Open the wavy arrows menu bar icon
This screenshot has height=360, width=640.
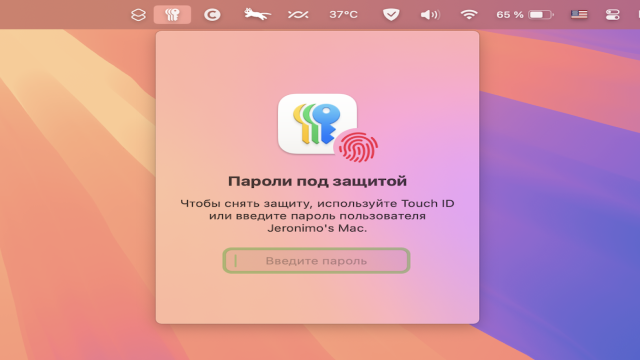(298, 15)
